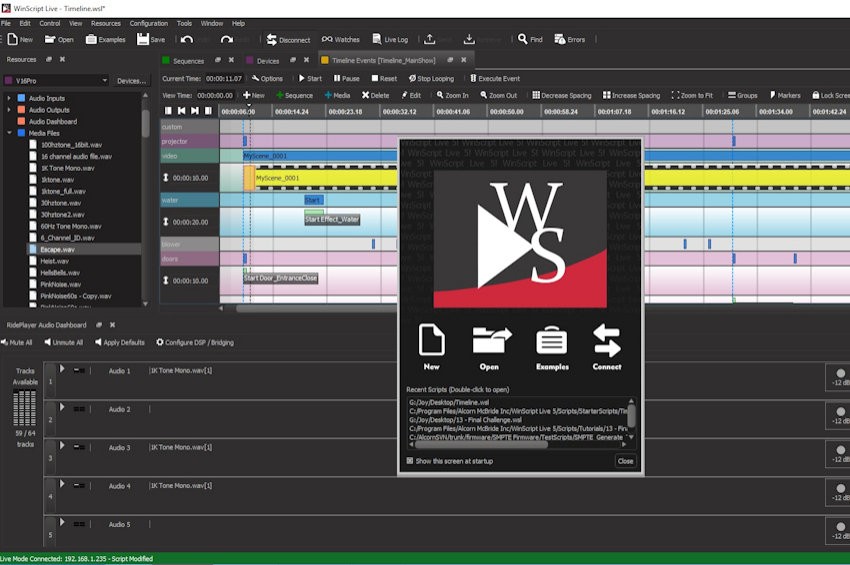Open the Configuration menu
Viewport: 850px width, 565px height.
149,23
